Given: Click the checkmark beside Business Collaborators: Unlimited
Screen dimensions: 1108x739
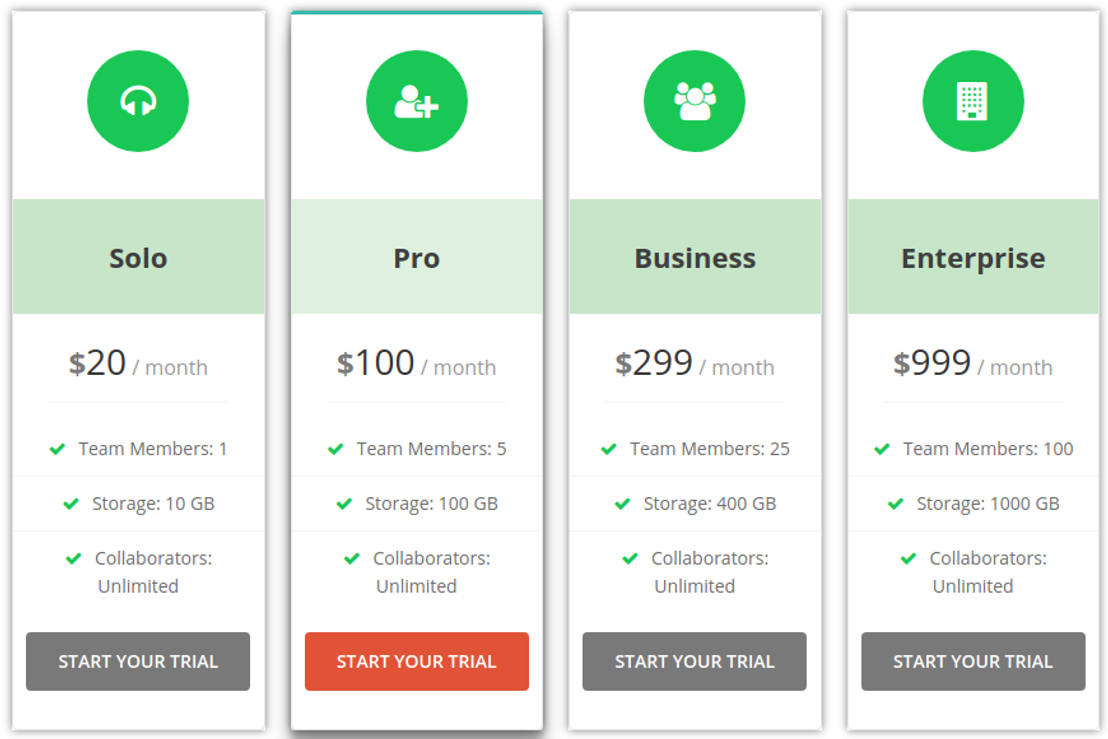Looking at the screenshot, I should [630, 559].
